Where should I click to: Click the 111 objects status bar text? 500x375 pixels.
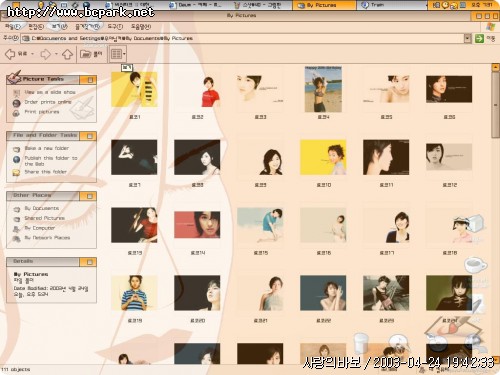[16, 369]
